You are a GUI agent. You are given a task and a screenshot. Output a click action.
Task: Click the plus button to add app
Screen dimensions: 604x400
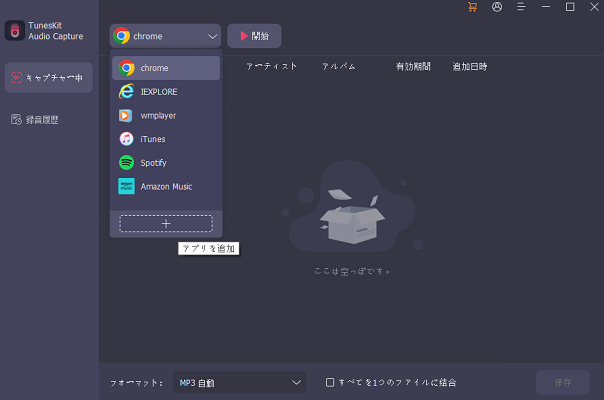click(166, 224)
